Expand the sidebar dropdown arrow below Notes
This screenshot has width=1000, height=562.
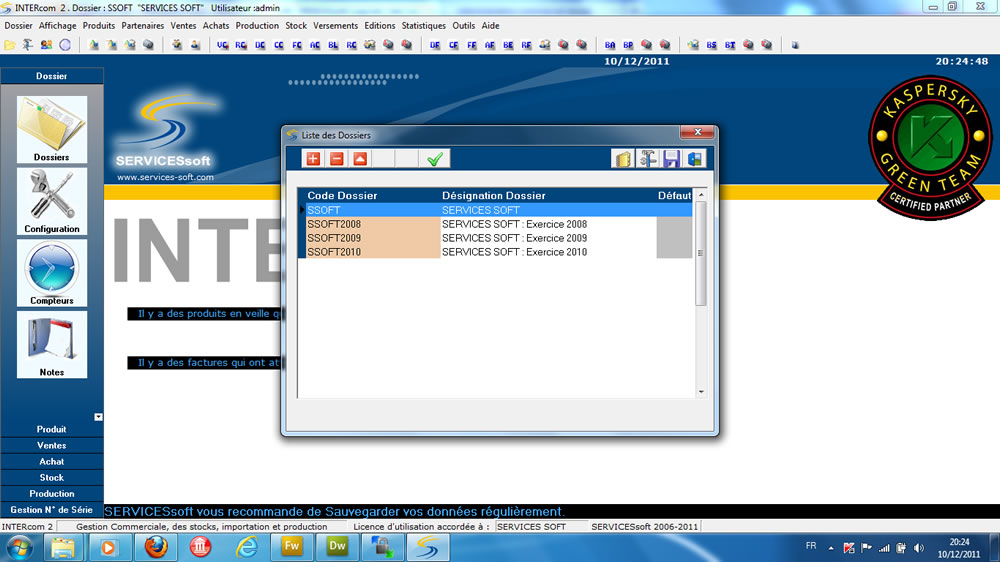click(x=98, y=417)
